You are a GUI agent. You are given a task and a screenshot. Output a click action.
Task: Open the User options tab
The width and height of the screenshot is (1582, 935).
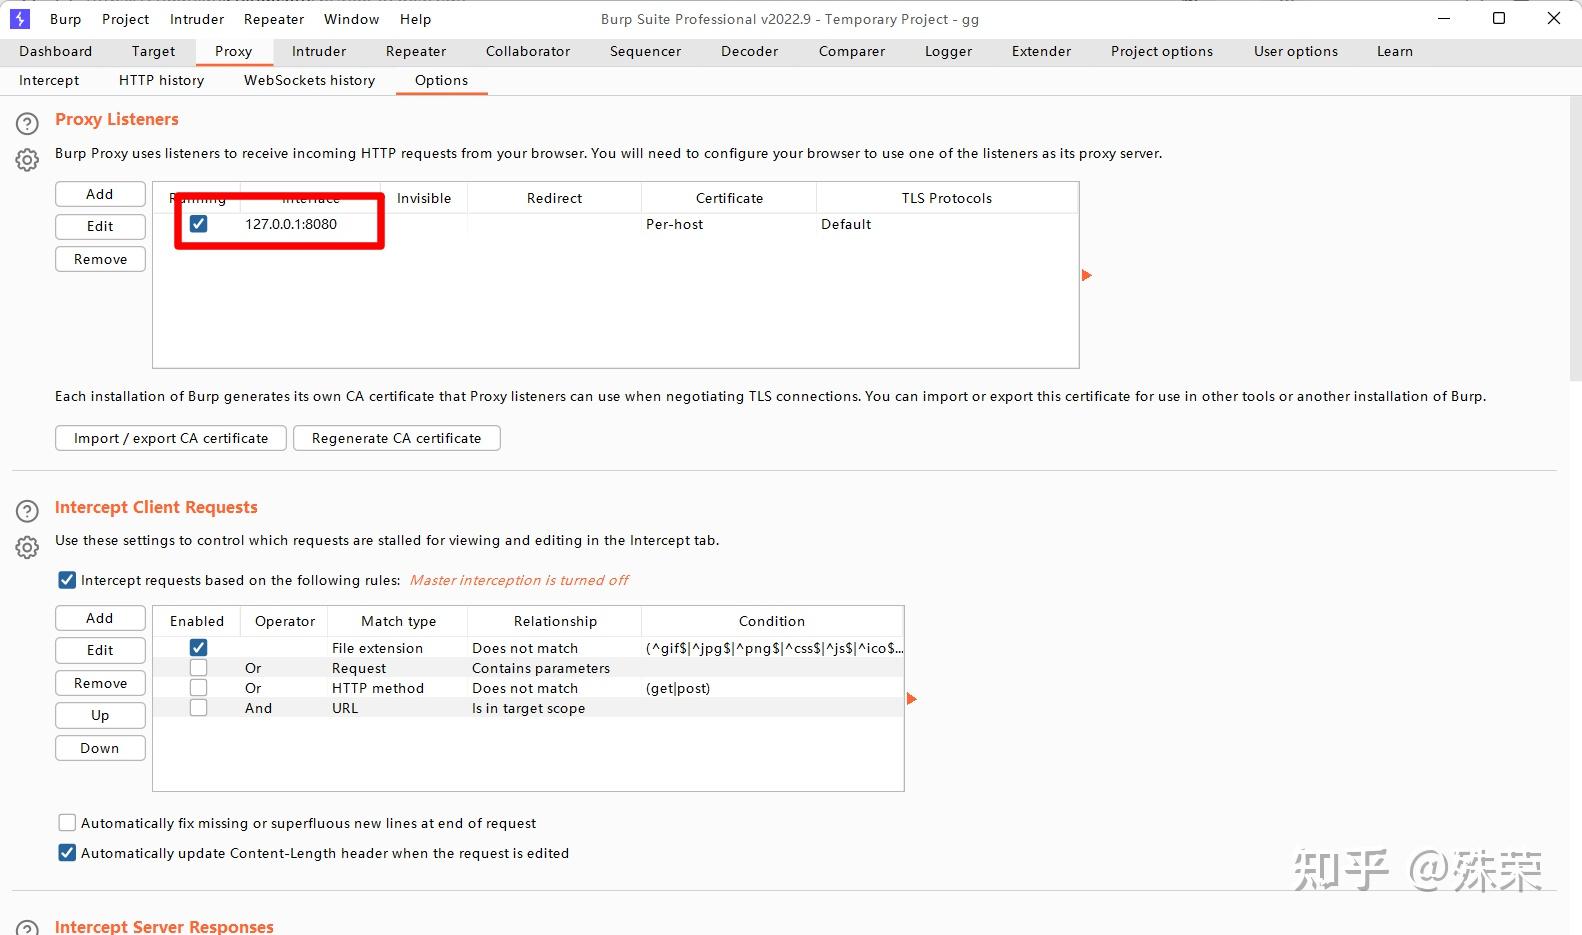1296,51
